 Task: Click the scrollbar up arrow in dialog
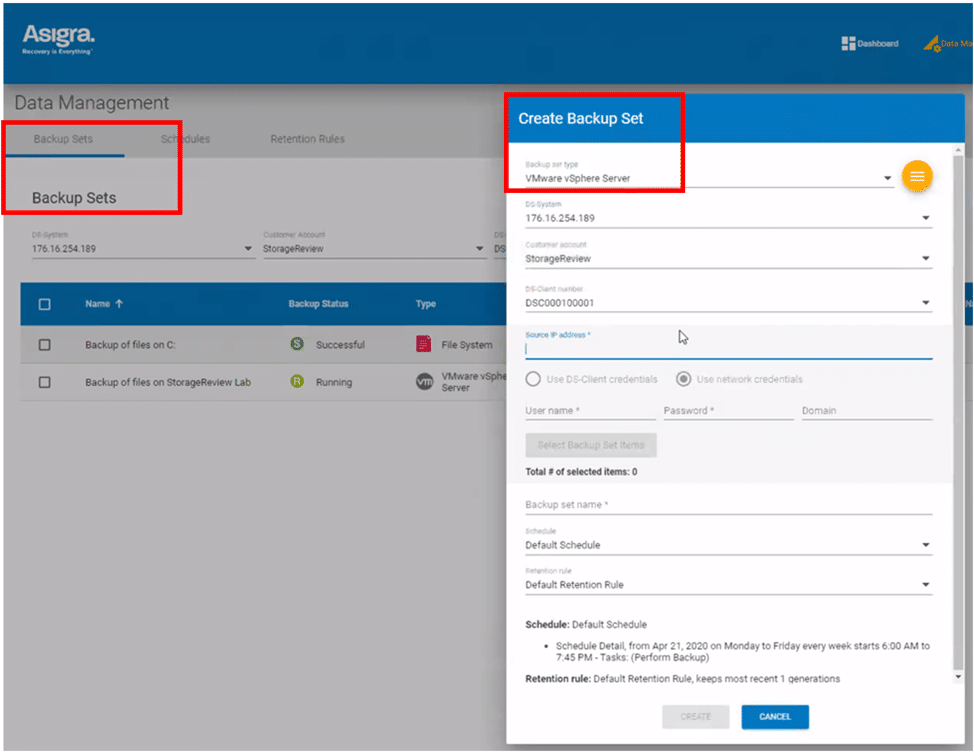coord(958,150)
